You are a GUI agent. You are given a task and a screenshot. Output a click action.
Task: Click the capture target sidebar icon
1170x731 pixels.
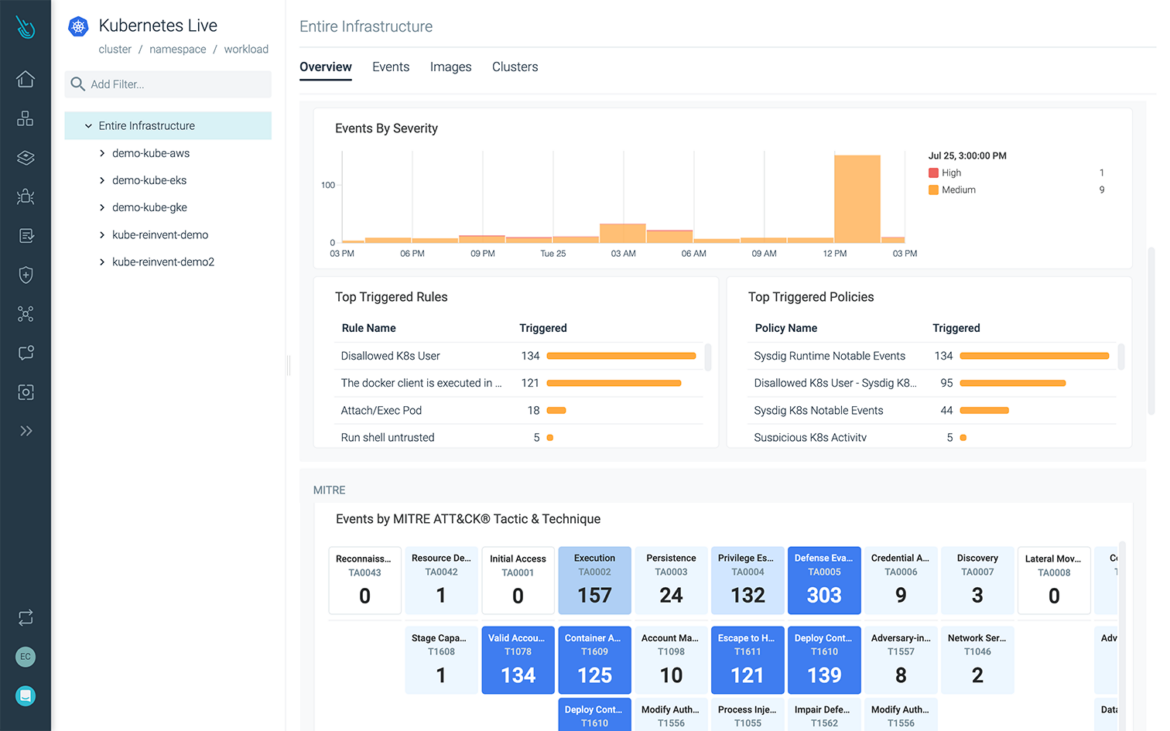(25, 392)
